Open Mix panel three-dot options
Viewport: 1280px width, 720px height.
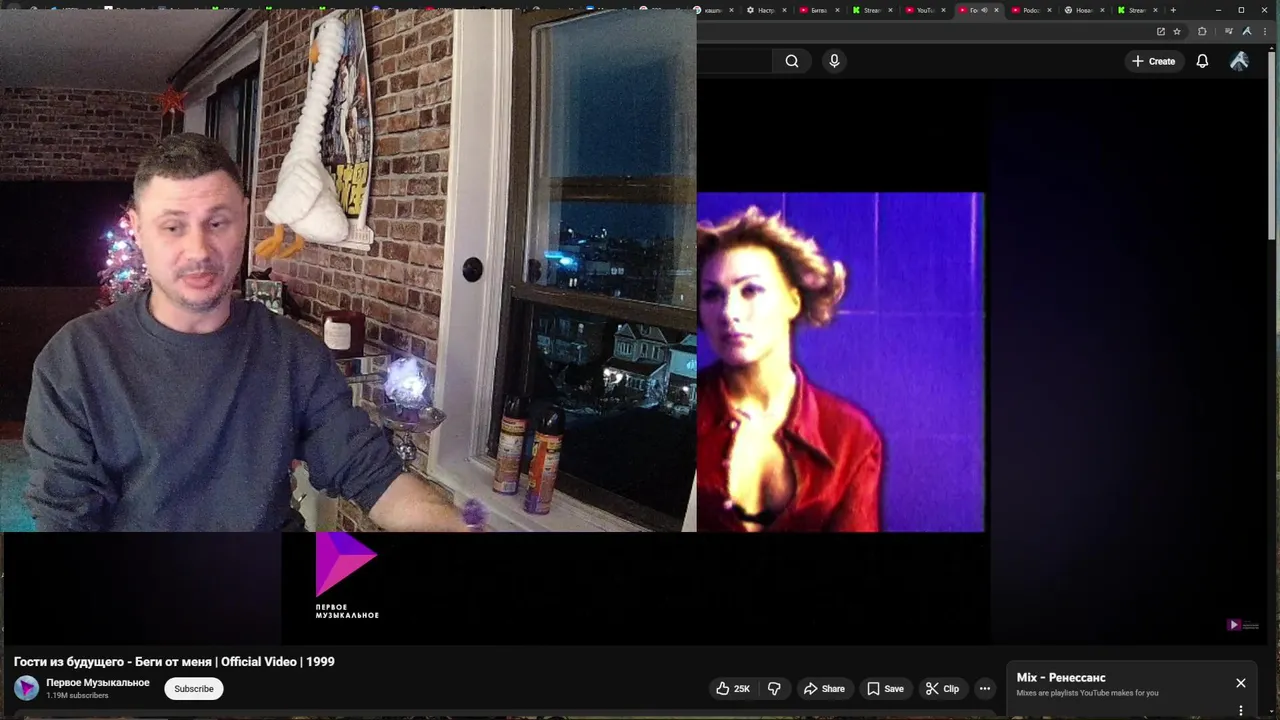1240,711
